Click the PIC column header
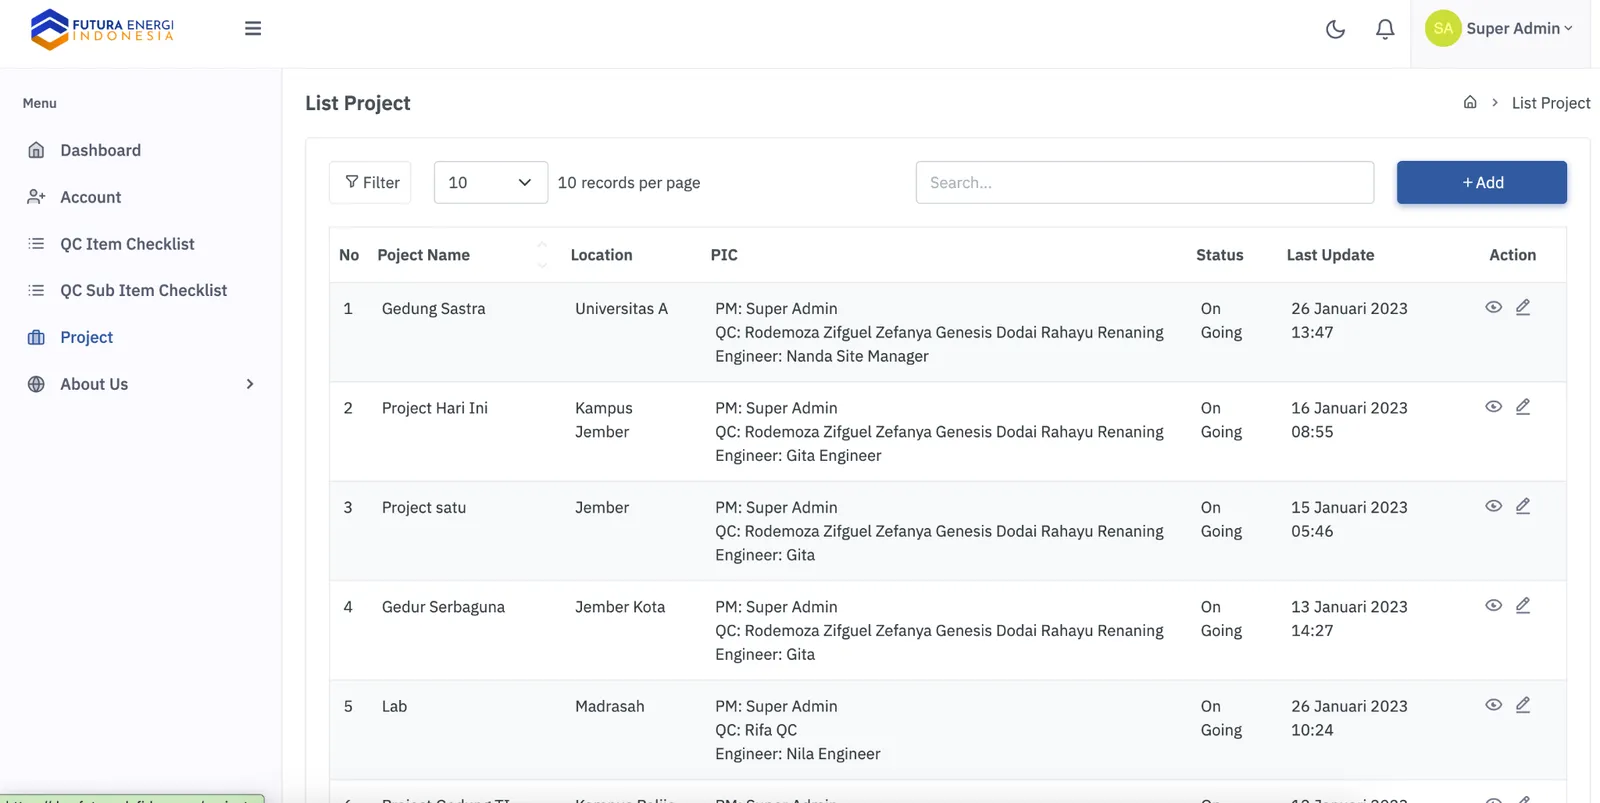Viewport: 1600px width, 803px height. point(724,255)
